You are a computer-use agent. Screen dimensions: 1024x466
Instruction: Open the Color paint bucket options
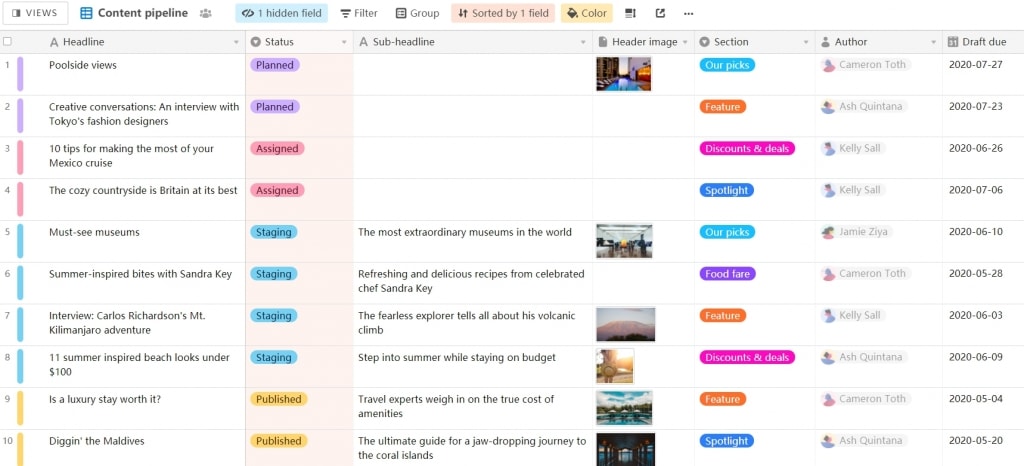tap(586, 14)
